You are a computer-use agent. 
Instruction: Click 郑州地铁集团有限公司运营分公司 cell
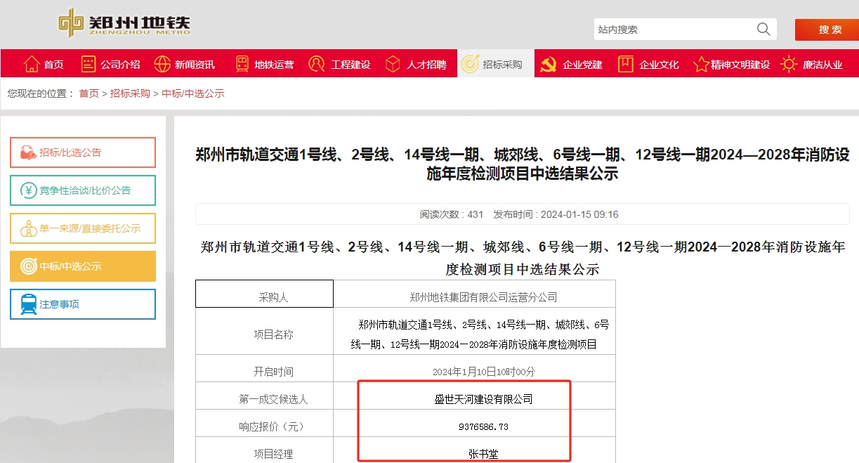click(x=474, y=294)
